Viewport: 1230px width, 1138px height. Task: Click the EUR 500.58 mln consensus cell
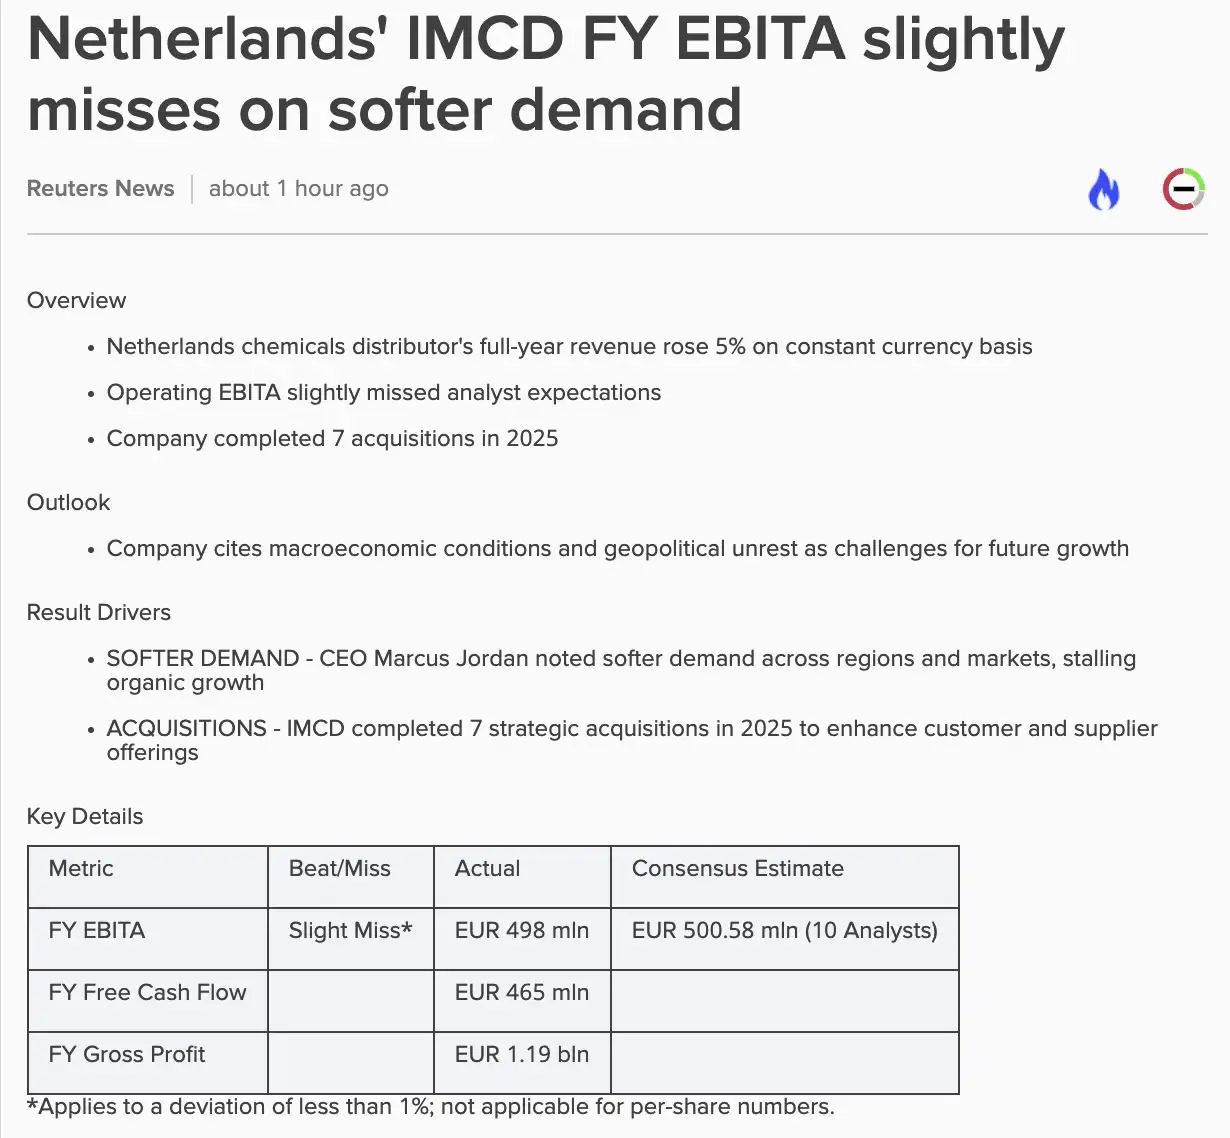[785, 930]
